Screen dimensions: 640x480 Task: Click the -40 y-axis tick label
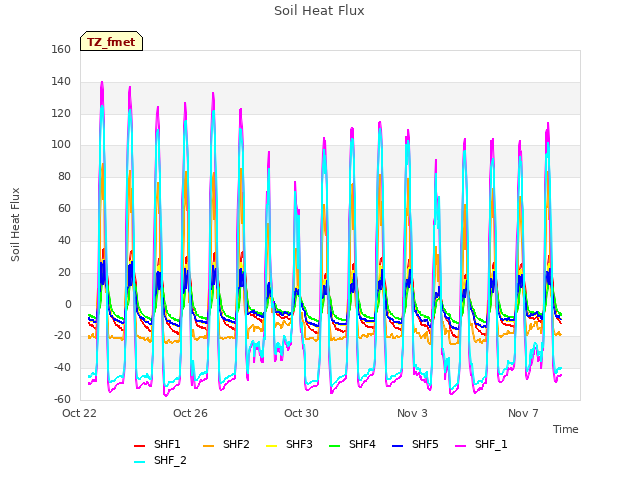pyautogui.click(x=62, y=367)
